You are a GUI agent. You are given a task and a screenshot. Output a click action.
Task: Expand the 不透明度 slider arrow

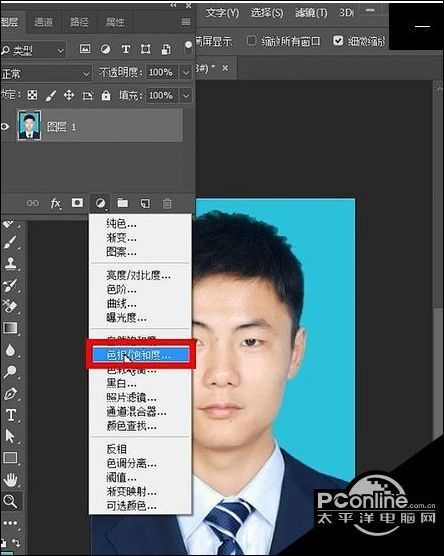(186, 73)
